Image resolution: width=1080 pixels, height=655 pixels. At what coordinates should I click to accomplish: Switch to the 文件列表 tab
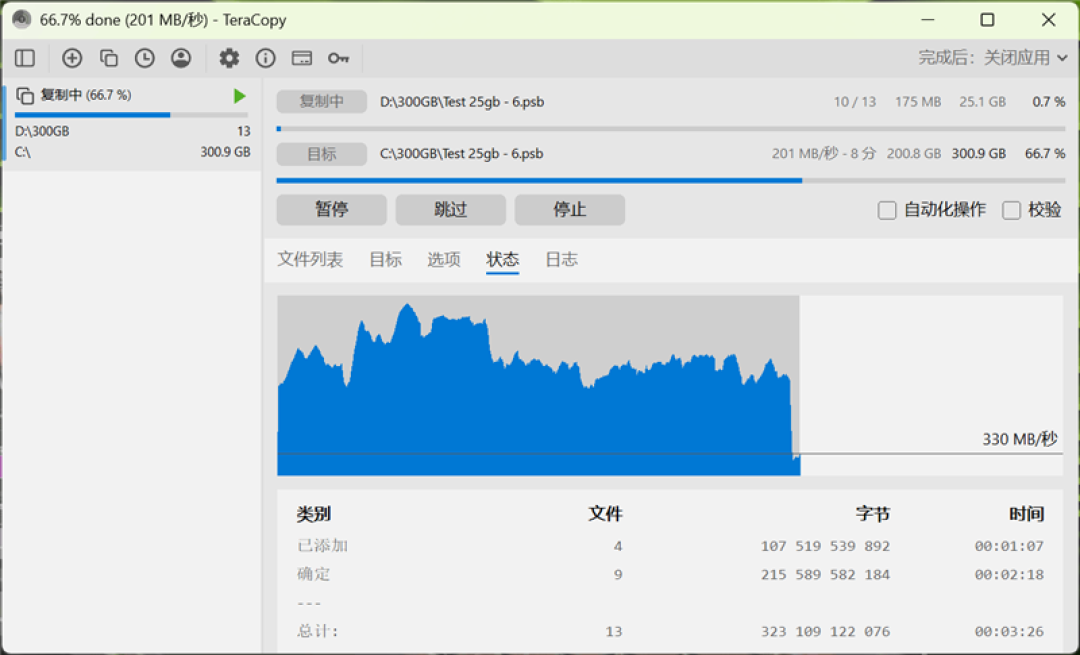pos(310,260)
